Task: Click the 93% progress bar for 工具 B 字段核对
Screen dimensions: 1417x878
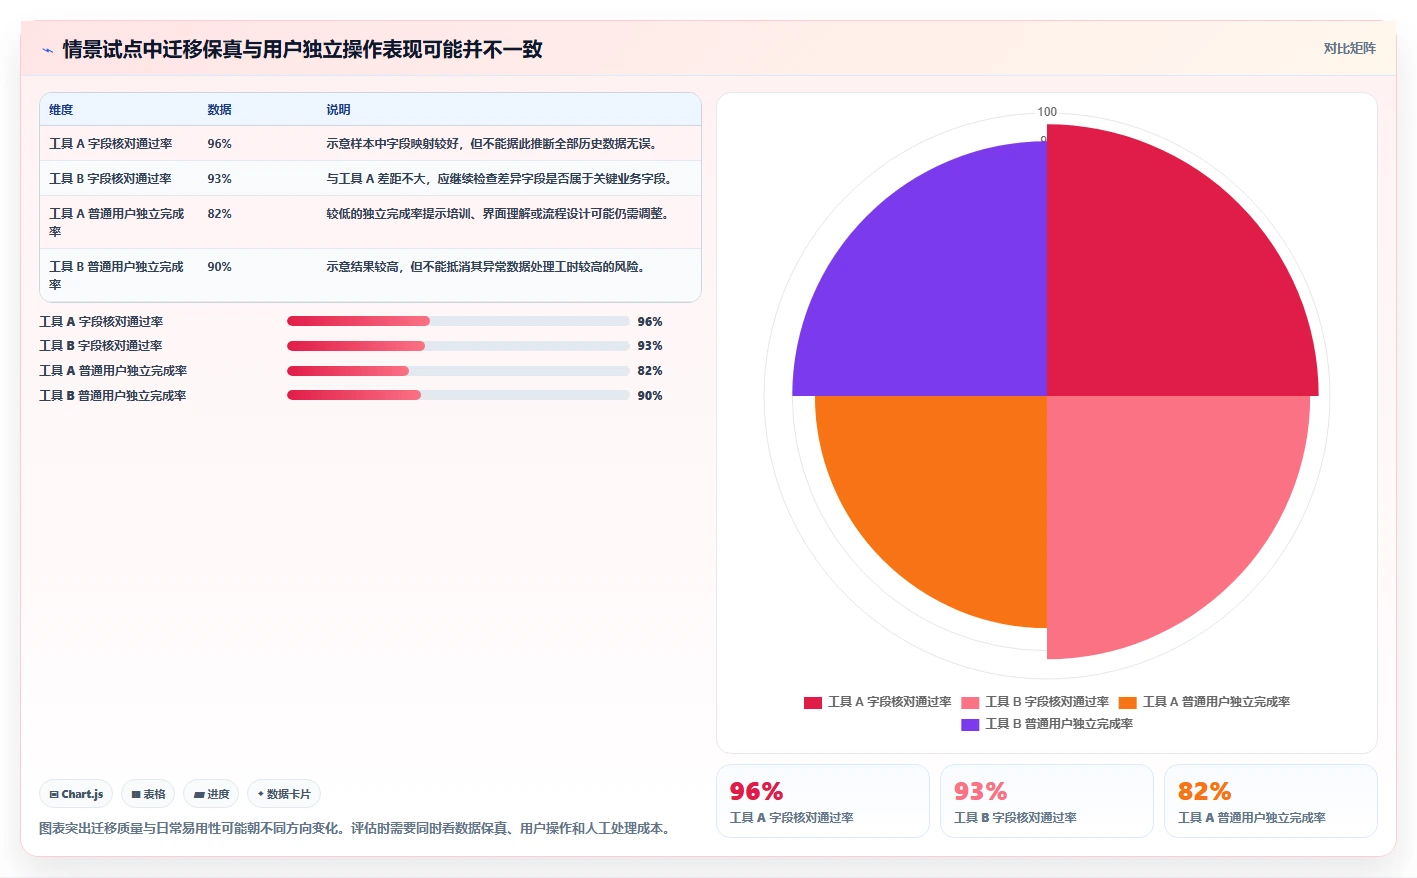Action: coord(458,346)
